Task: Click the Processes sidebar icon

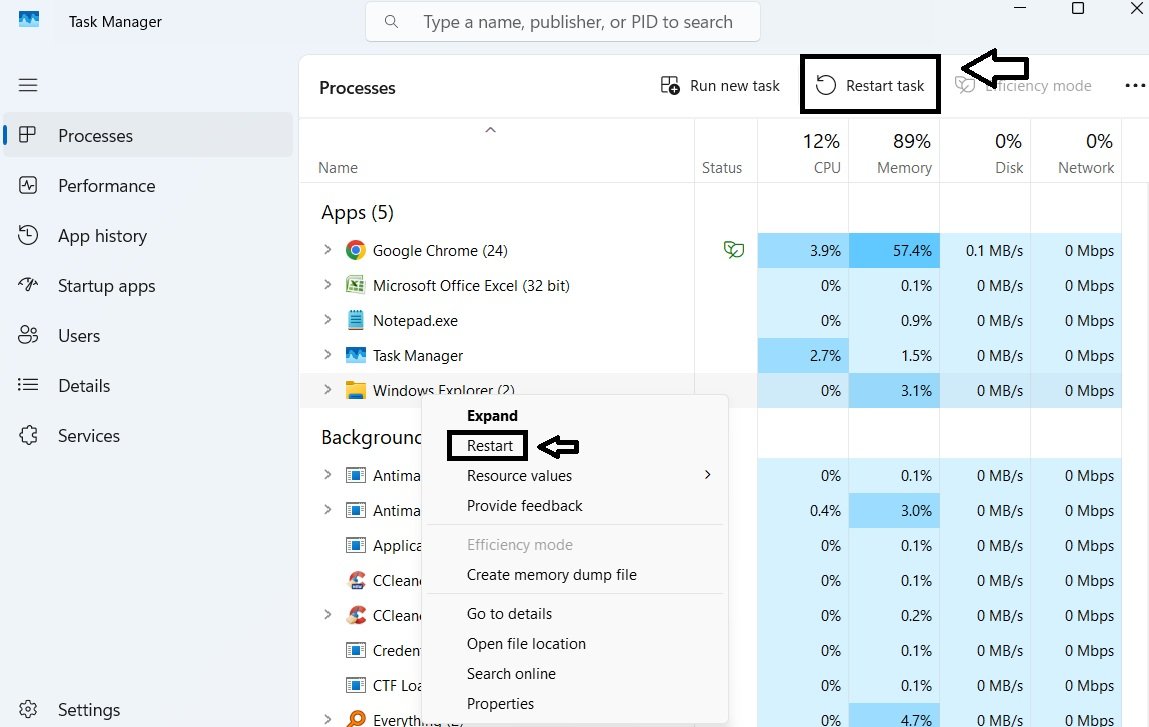Action: click(28, 135)
